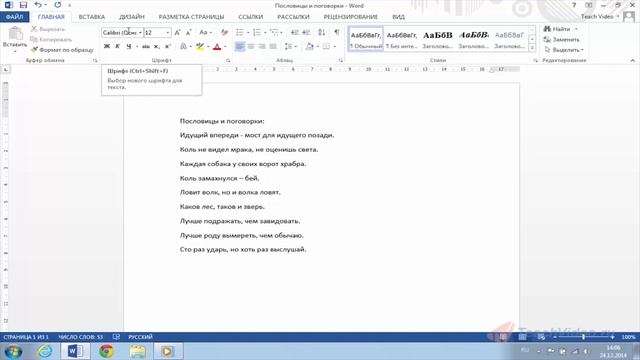
Task: Apply the yellow text highlight color
Action: click(200, 47)
